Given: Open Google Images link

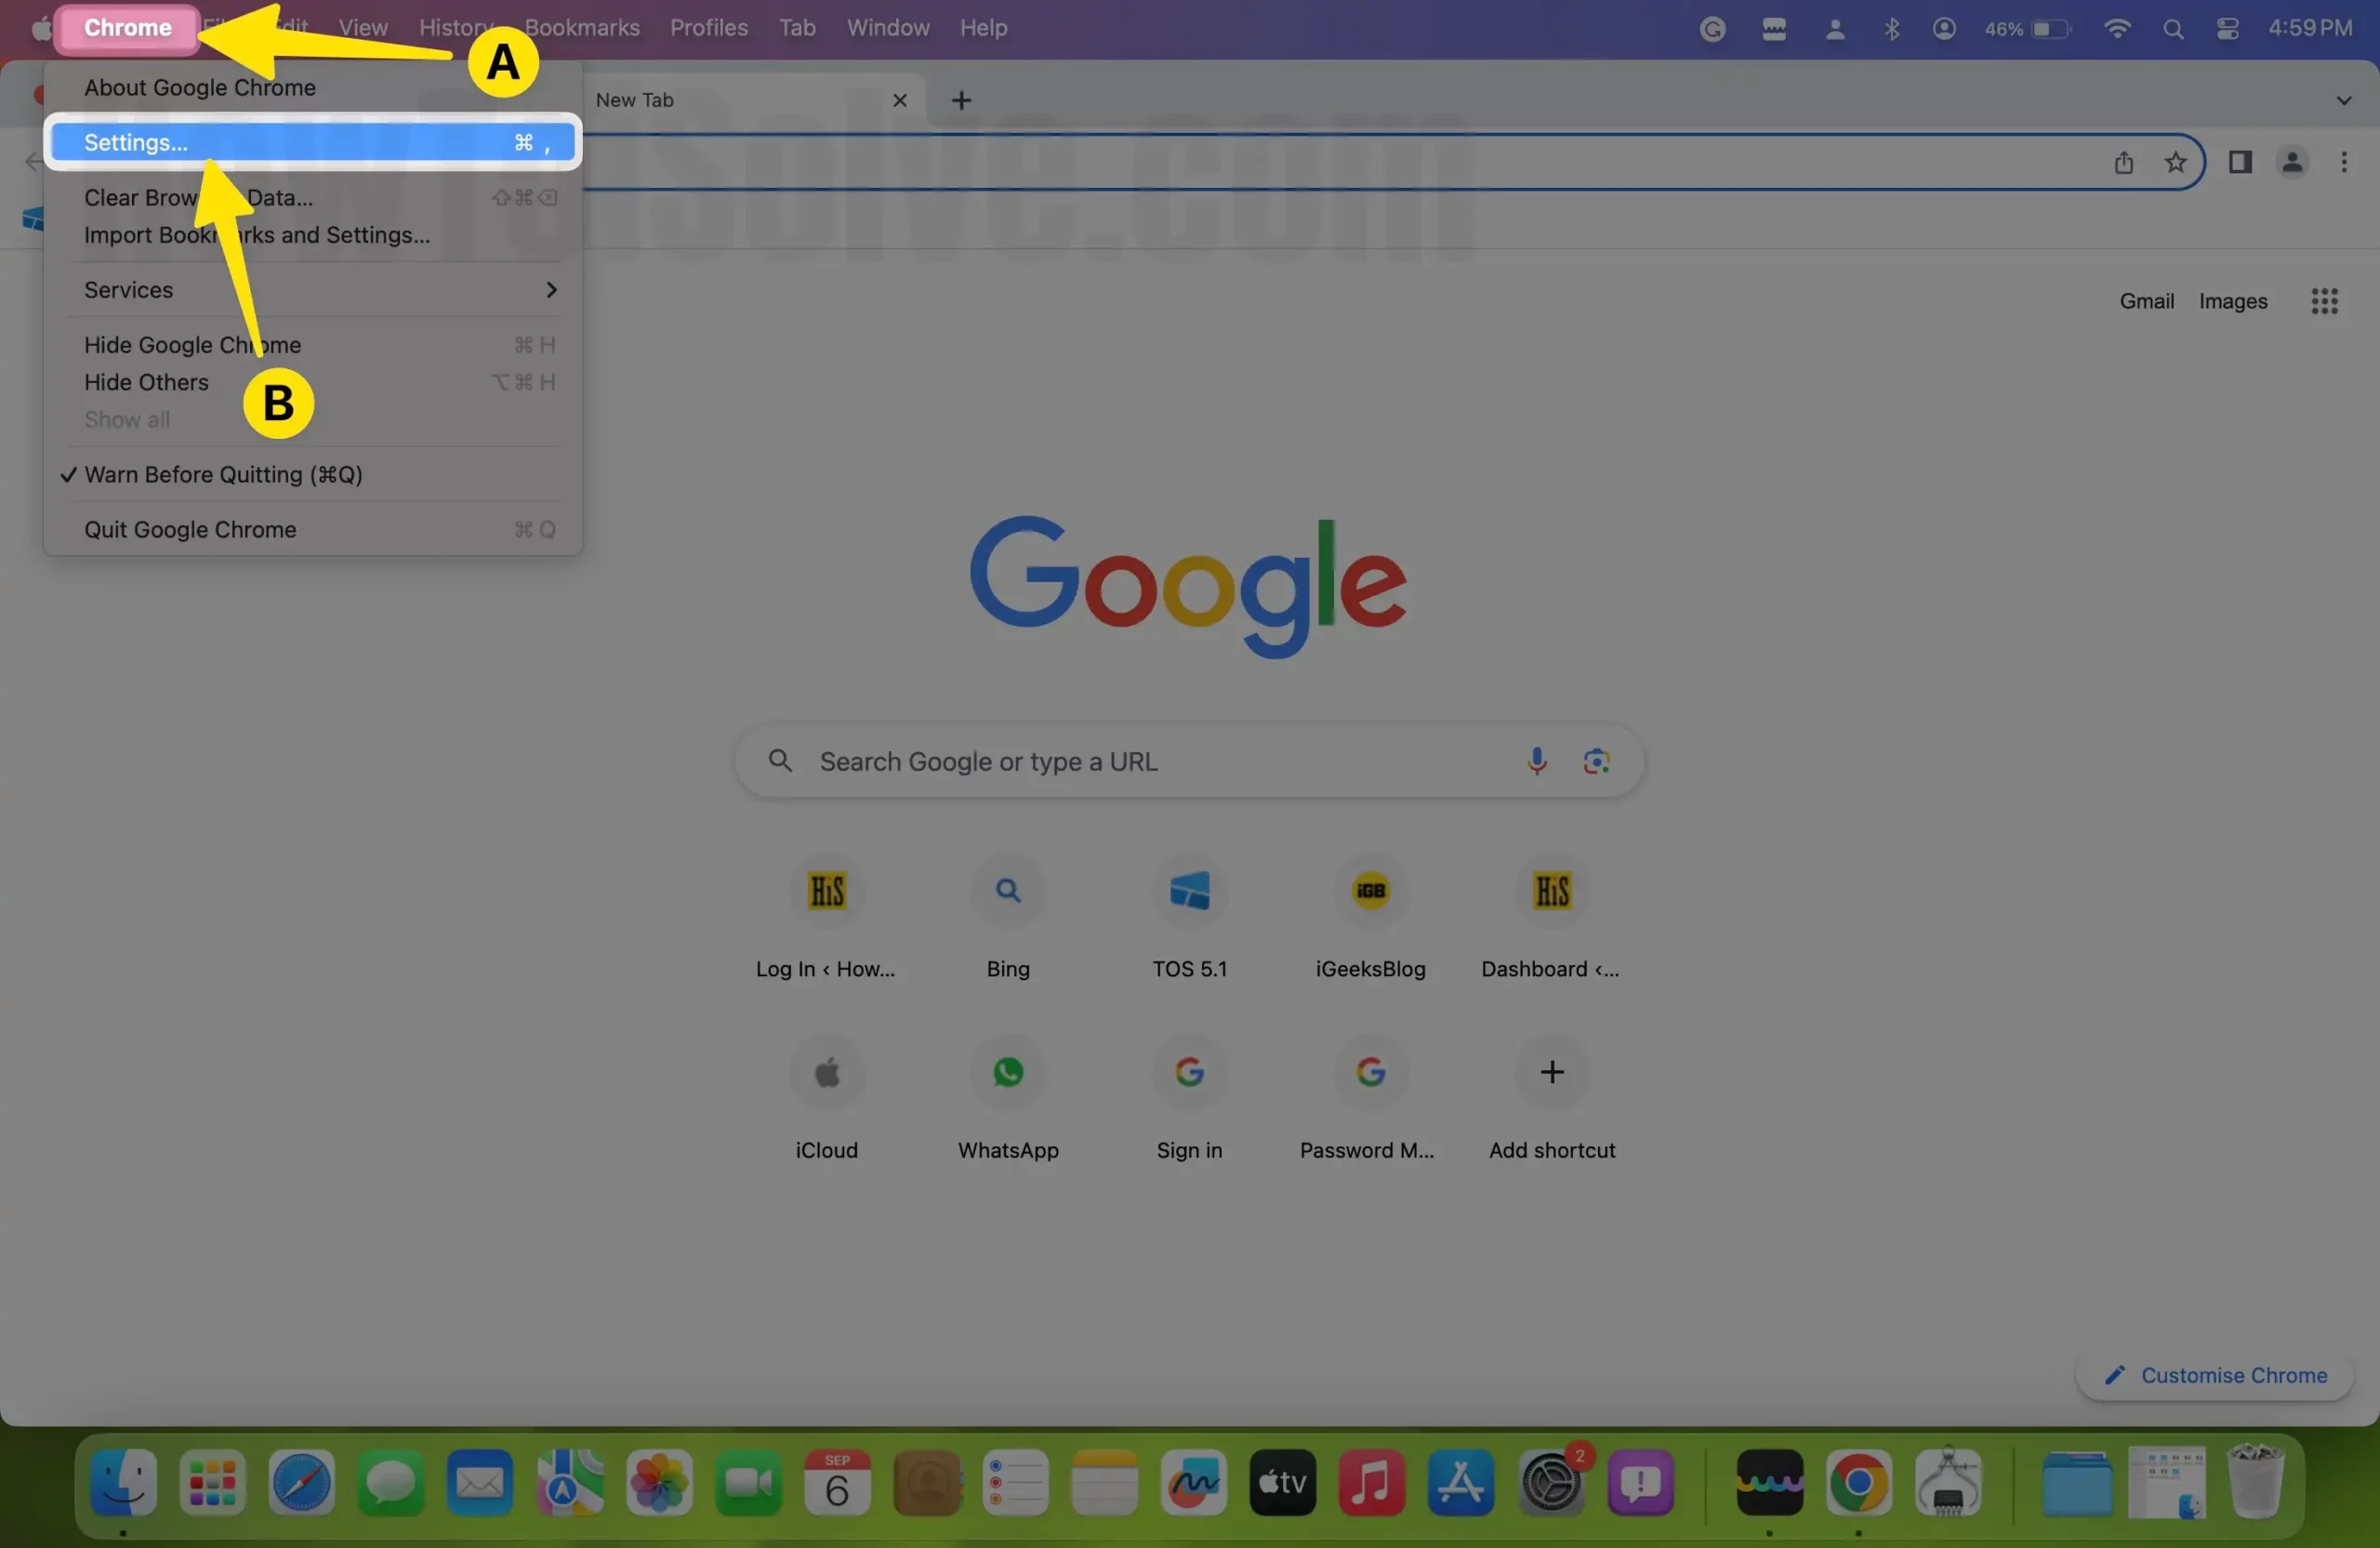Looking at the screenshot, I should pyautogui.click(x=2233, y=301).
